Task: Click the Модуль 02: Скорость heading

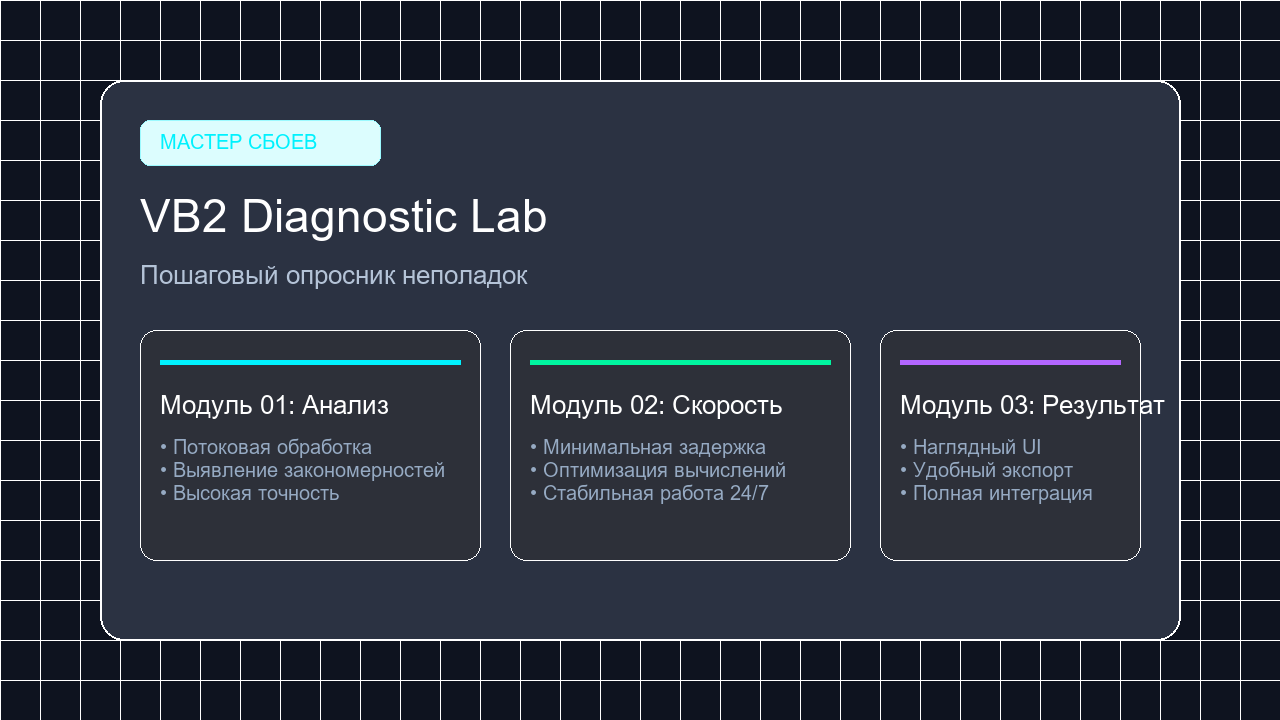Action: (656, 405)
